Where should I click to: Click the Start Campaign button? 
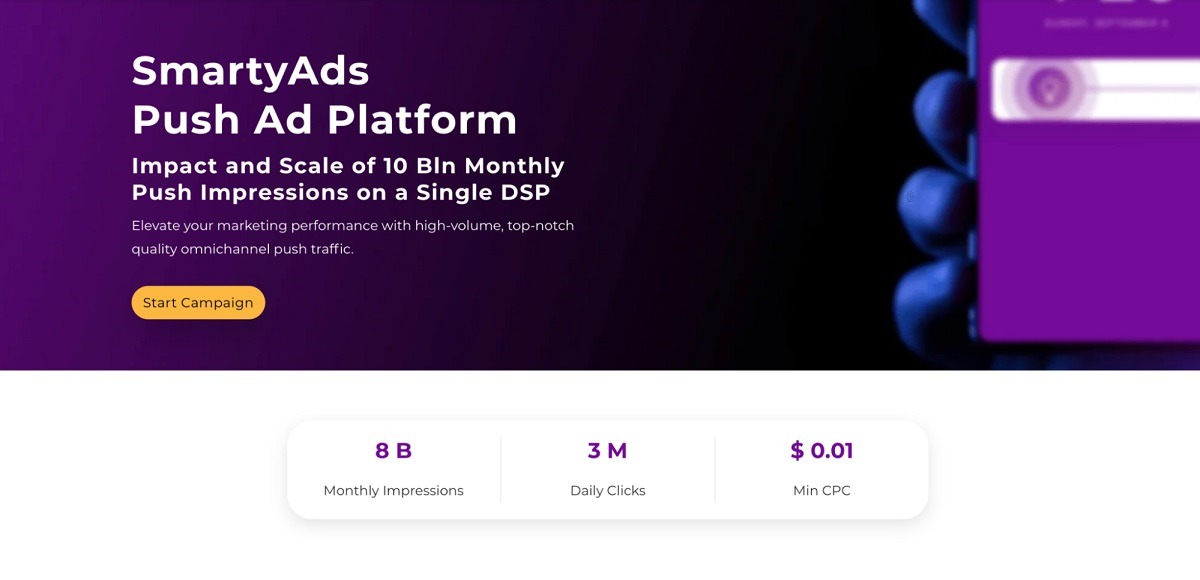pyautogui.click(x=198, y=303)
